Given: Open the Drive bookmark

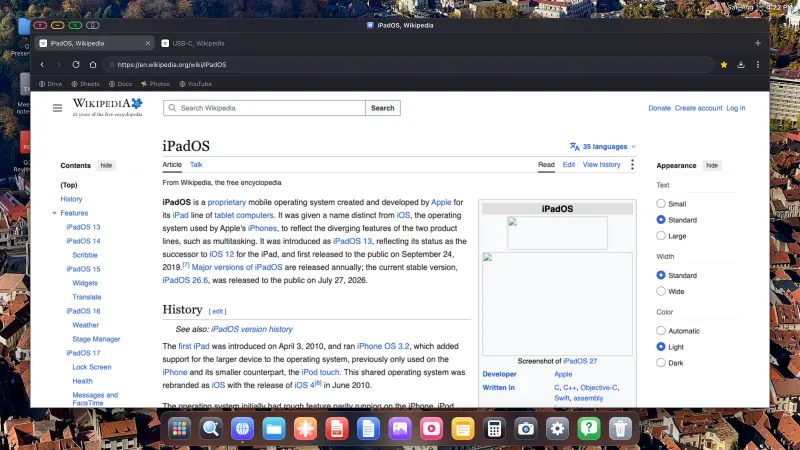Looking at the screenshot, I should point(51,84).
